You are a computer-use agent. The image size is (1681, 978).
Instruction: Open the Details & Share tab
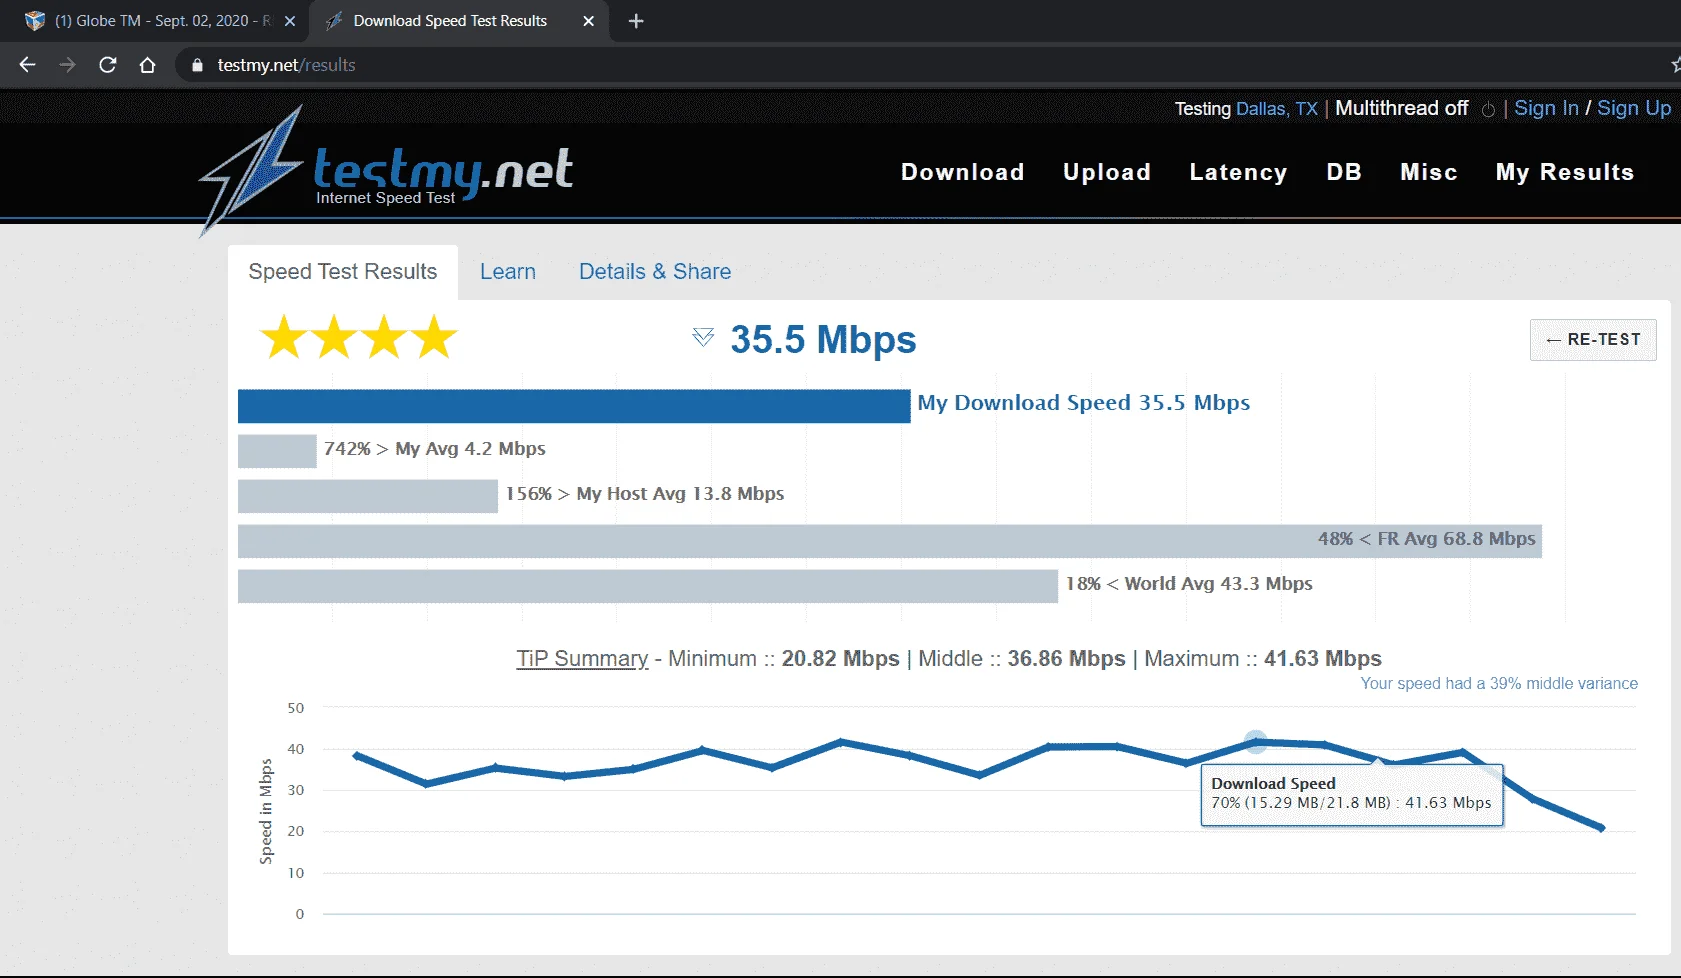pyautogui.click(x=655, y=272)
